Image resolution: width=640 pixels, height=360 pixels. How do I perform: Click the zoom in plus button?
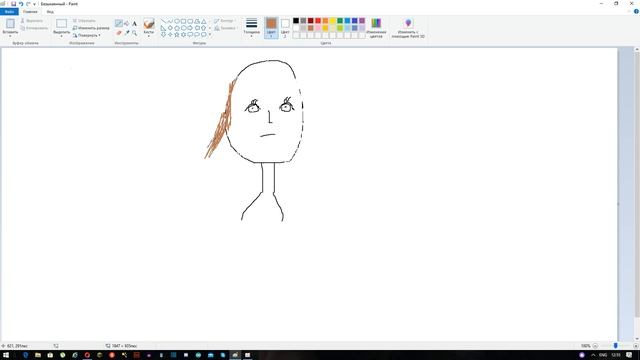click(635, 346)
